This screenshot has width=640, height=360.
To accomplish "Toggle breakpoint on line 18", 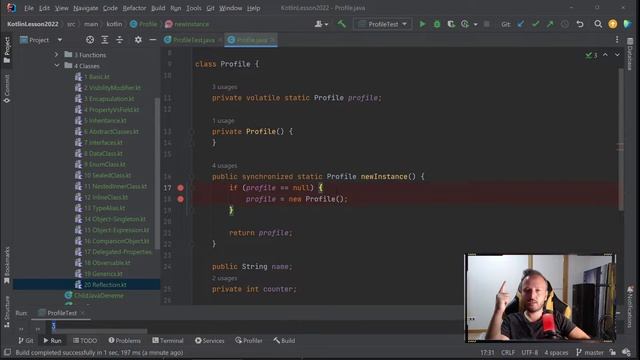I will pyautogui.click(x=180, y=199).
